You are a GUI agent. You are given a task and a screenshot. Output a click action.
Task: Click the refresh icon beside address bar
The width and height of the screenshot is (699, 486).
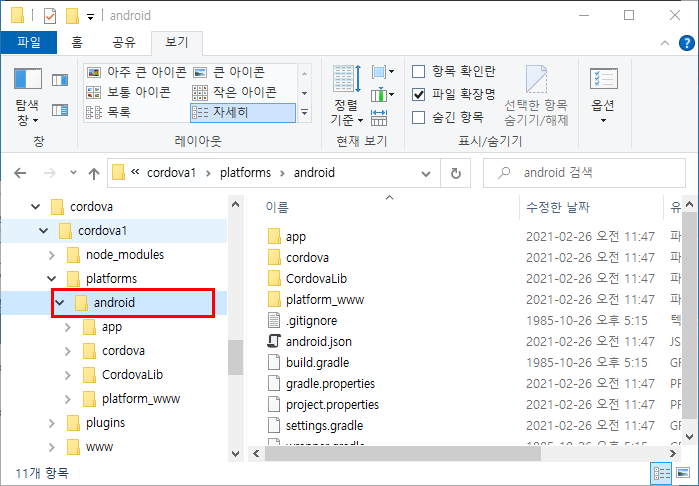click(x=456, y=173)
